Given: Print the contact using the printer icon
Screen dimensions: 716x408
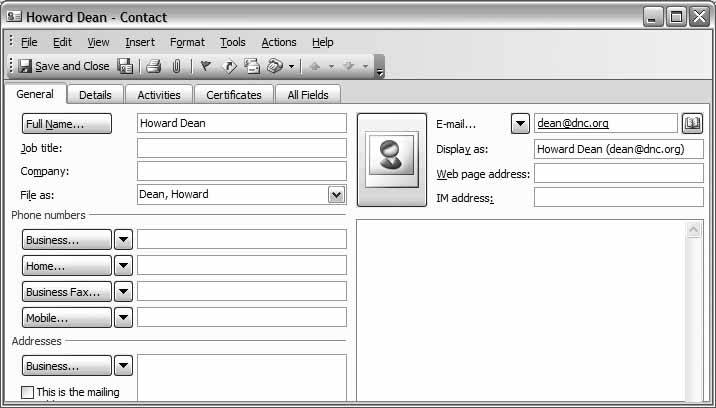Looking at the screenshot, I should (x=153, y=67).
